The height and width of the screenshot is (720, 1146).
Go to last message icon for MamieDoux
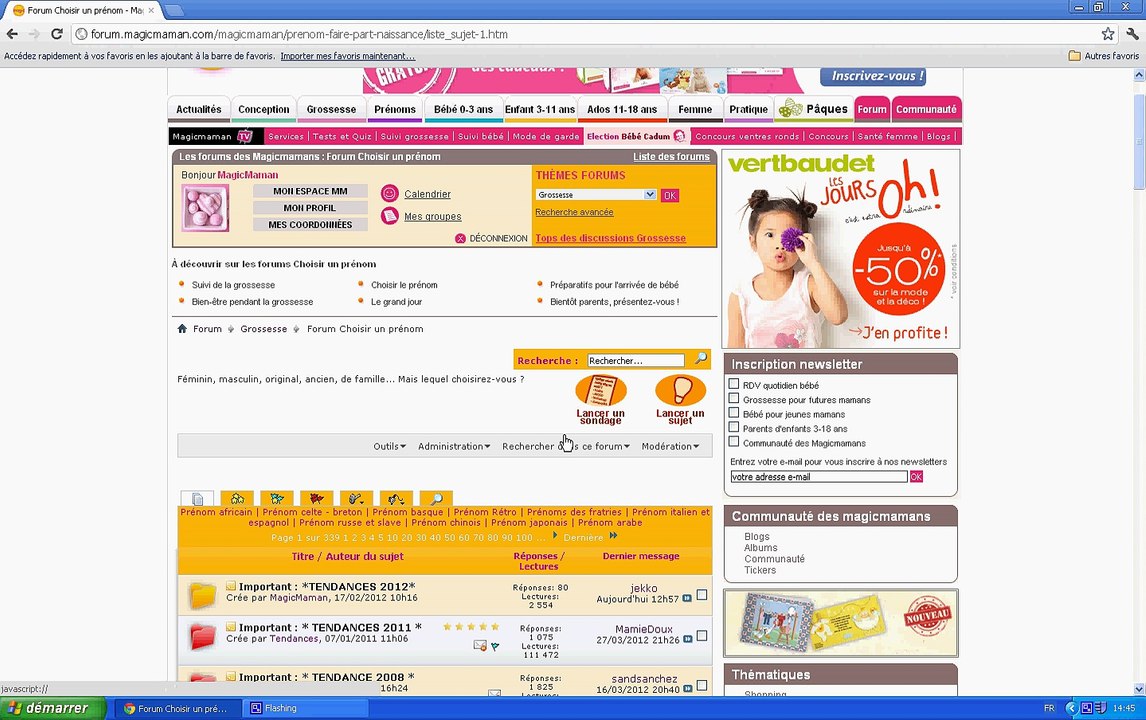687,640
